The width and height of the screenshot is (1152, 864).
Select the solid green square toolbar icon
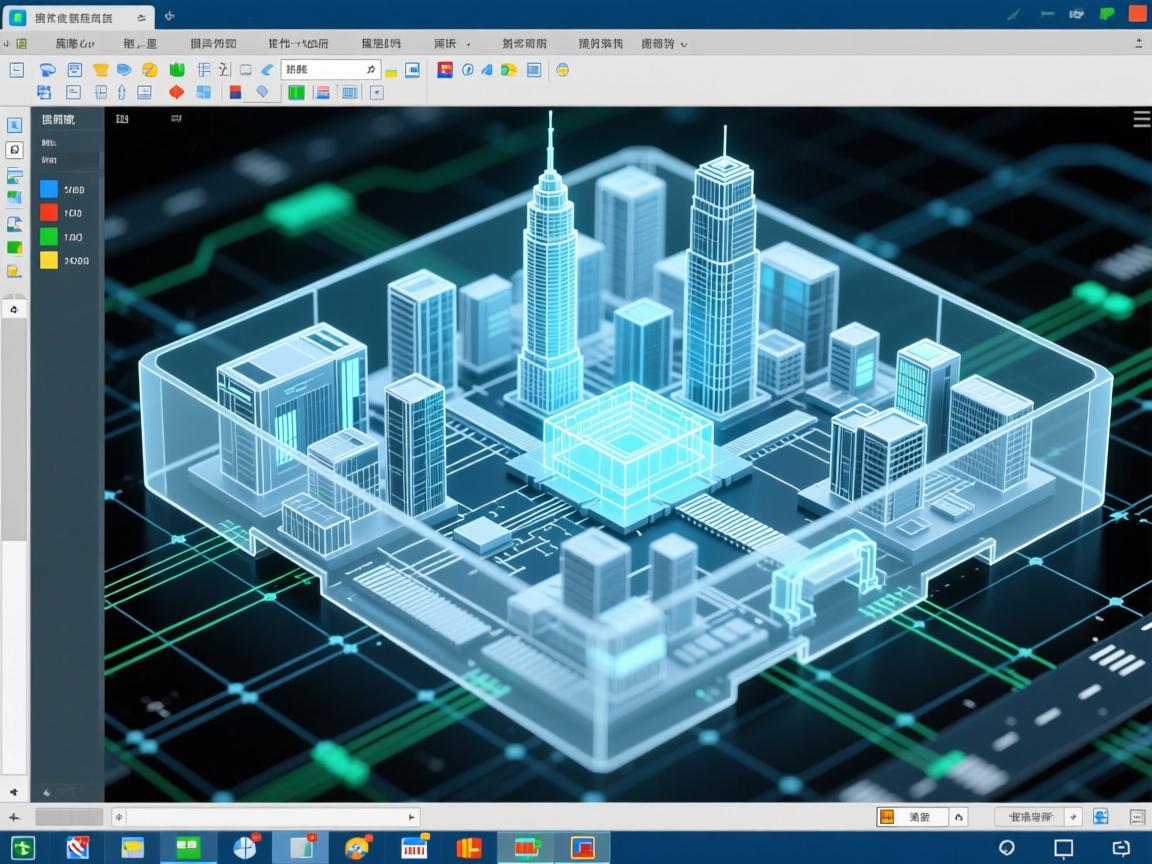(295, 93)
